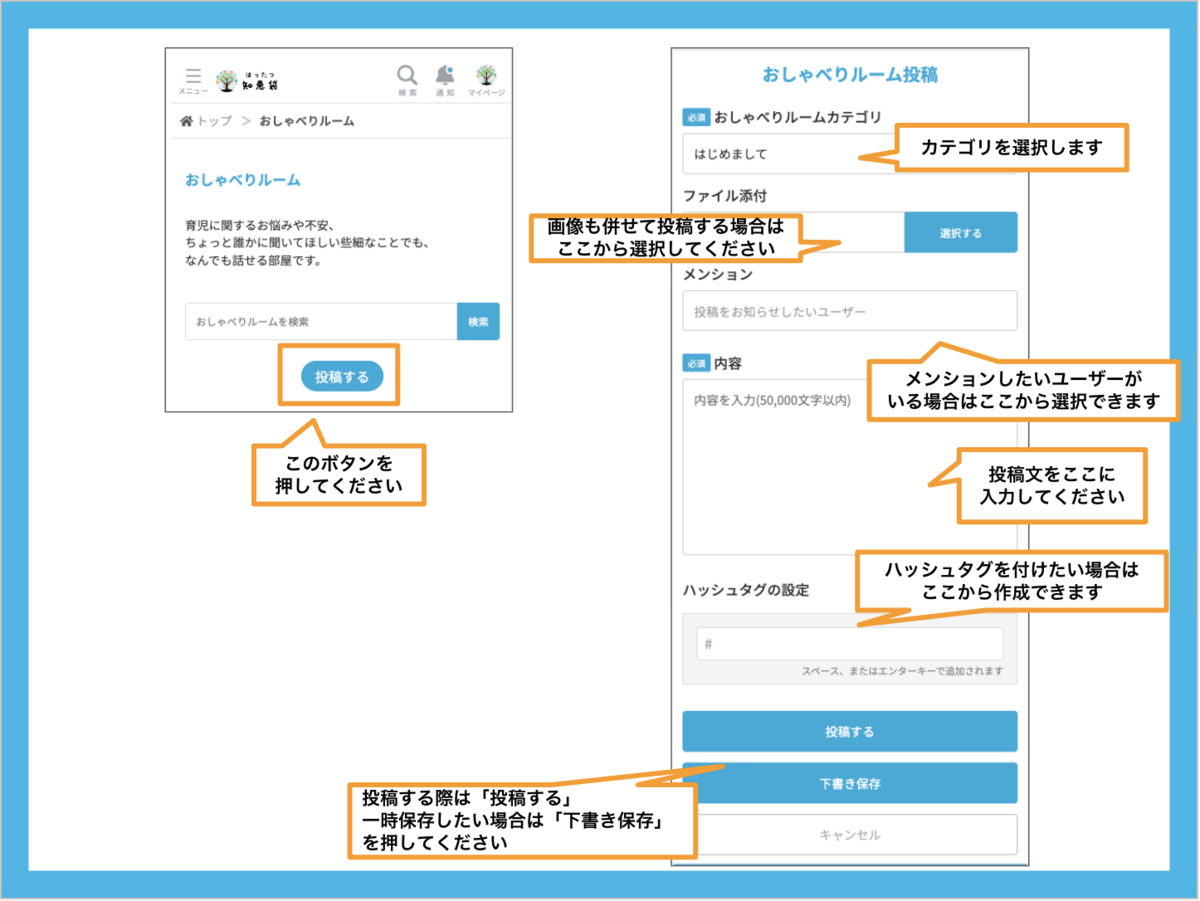This screenshot has height=901, width=1200.
Task: Click the hashtag # input field
Action: click(x=849, y=644)
